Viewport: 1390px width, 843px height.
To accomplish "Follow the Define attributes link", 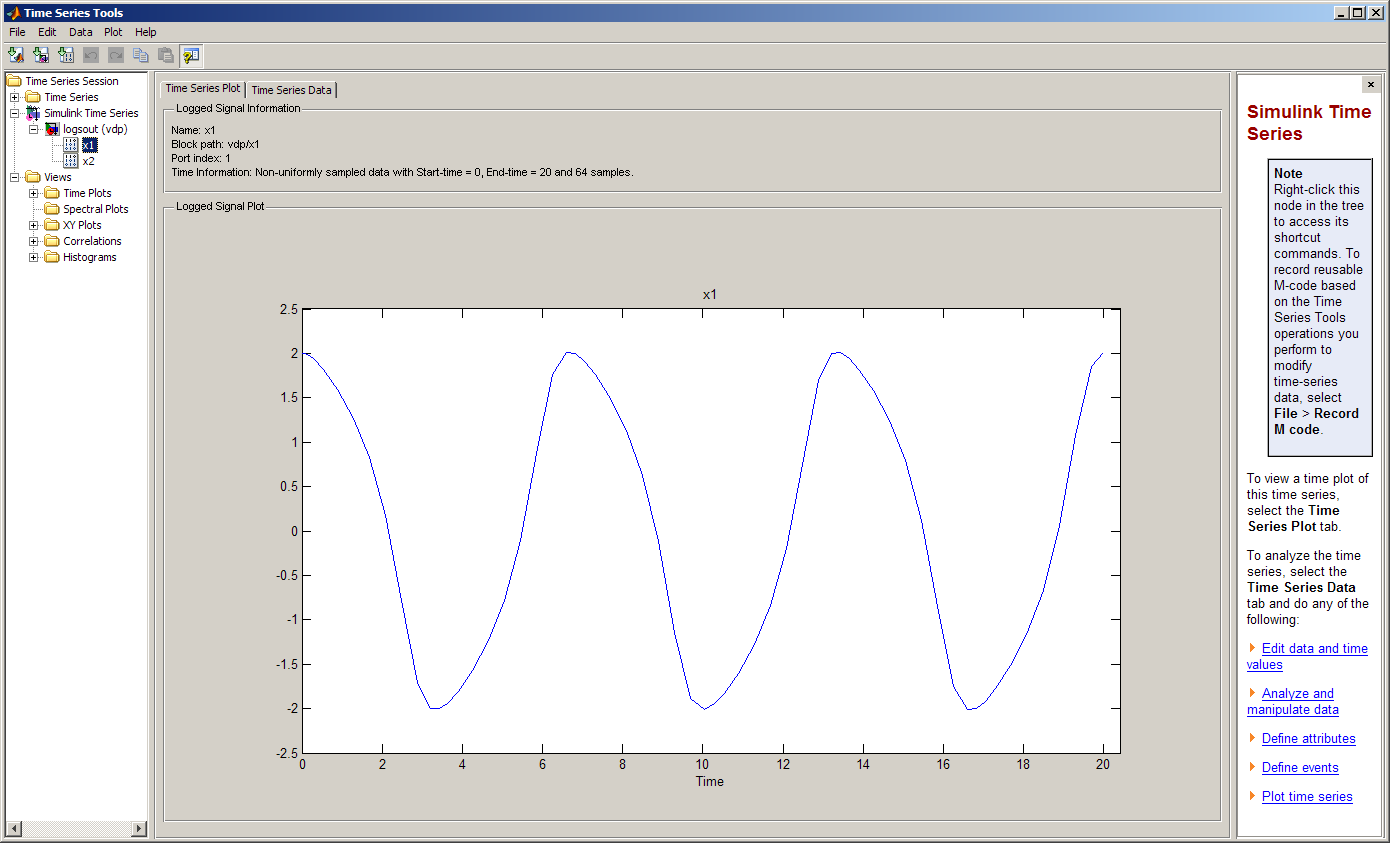I will [x=1308, y=739].
